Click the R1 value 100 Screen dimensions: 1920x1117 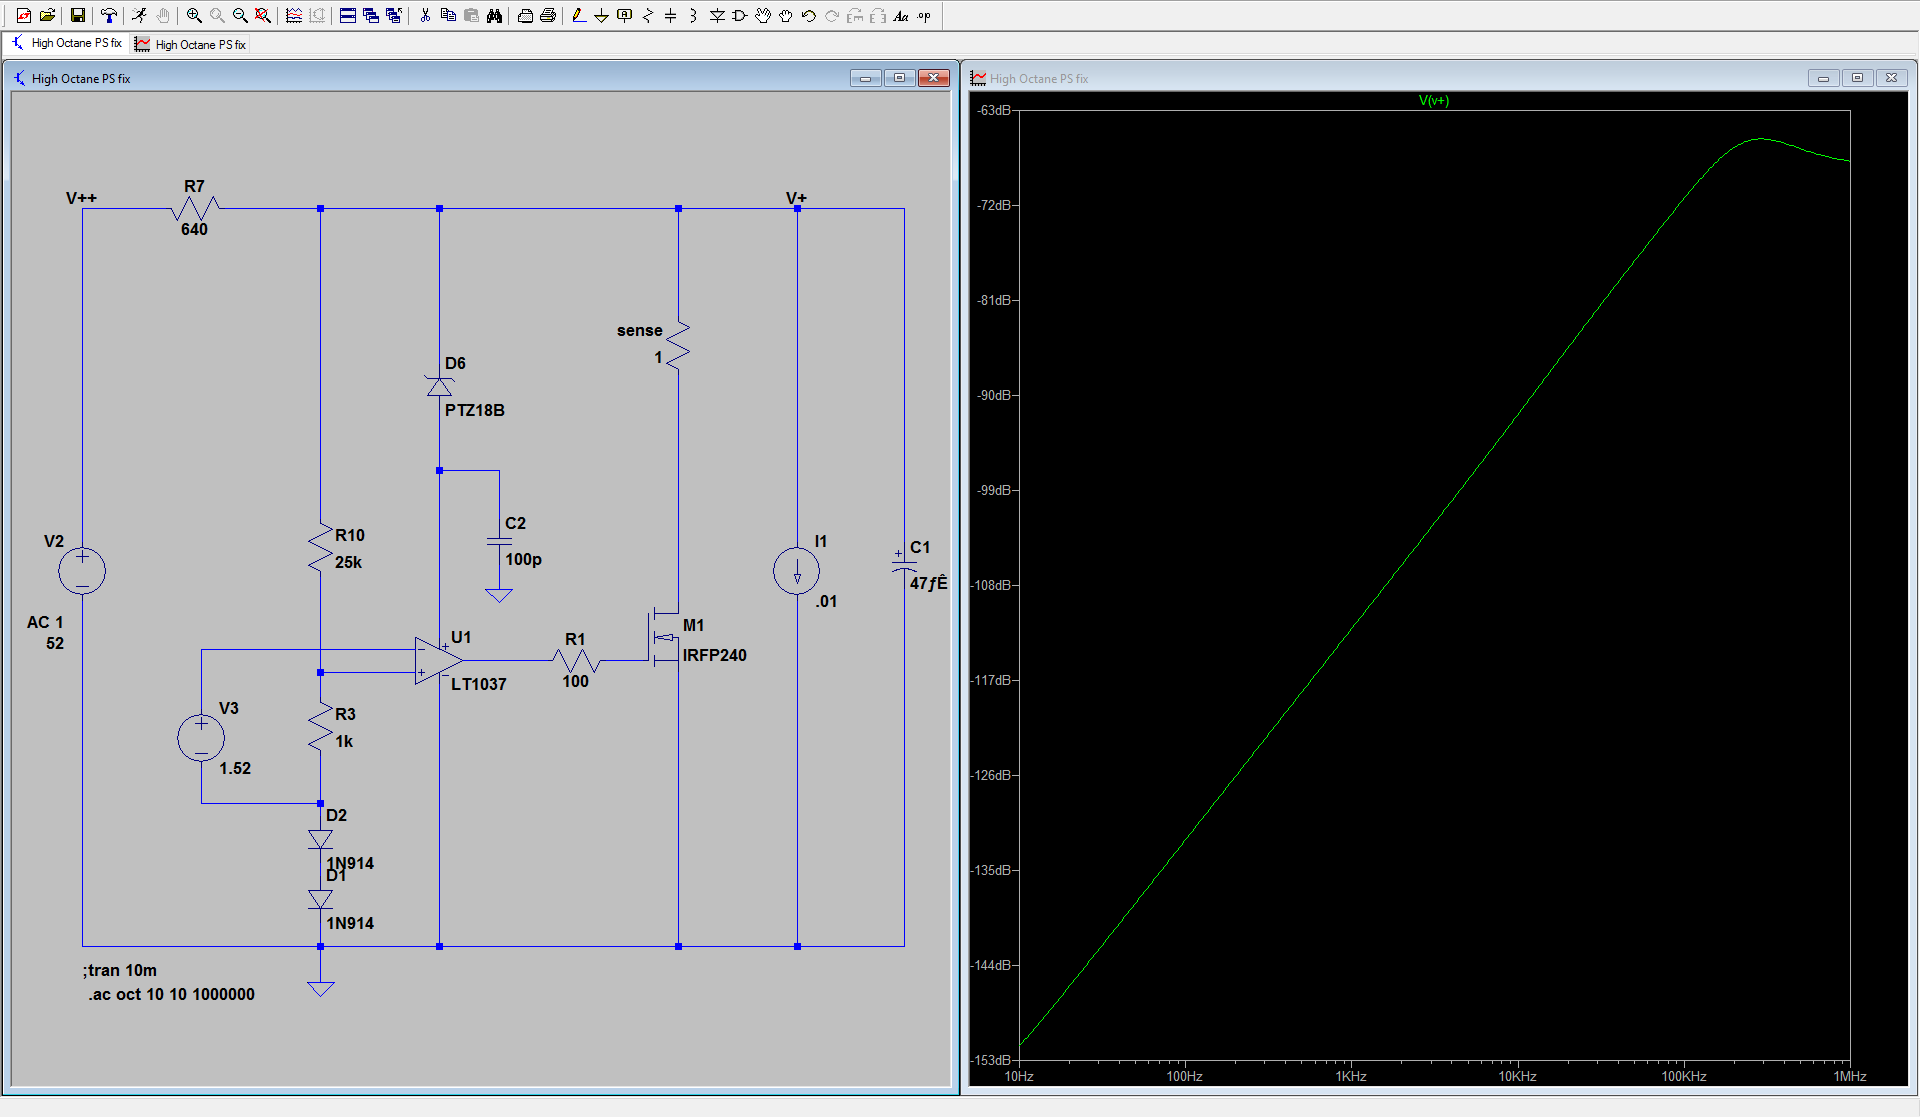(575, 681)
